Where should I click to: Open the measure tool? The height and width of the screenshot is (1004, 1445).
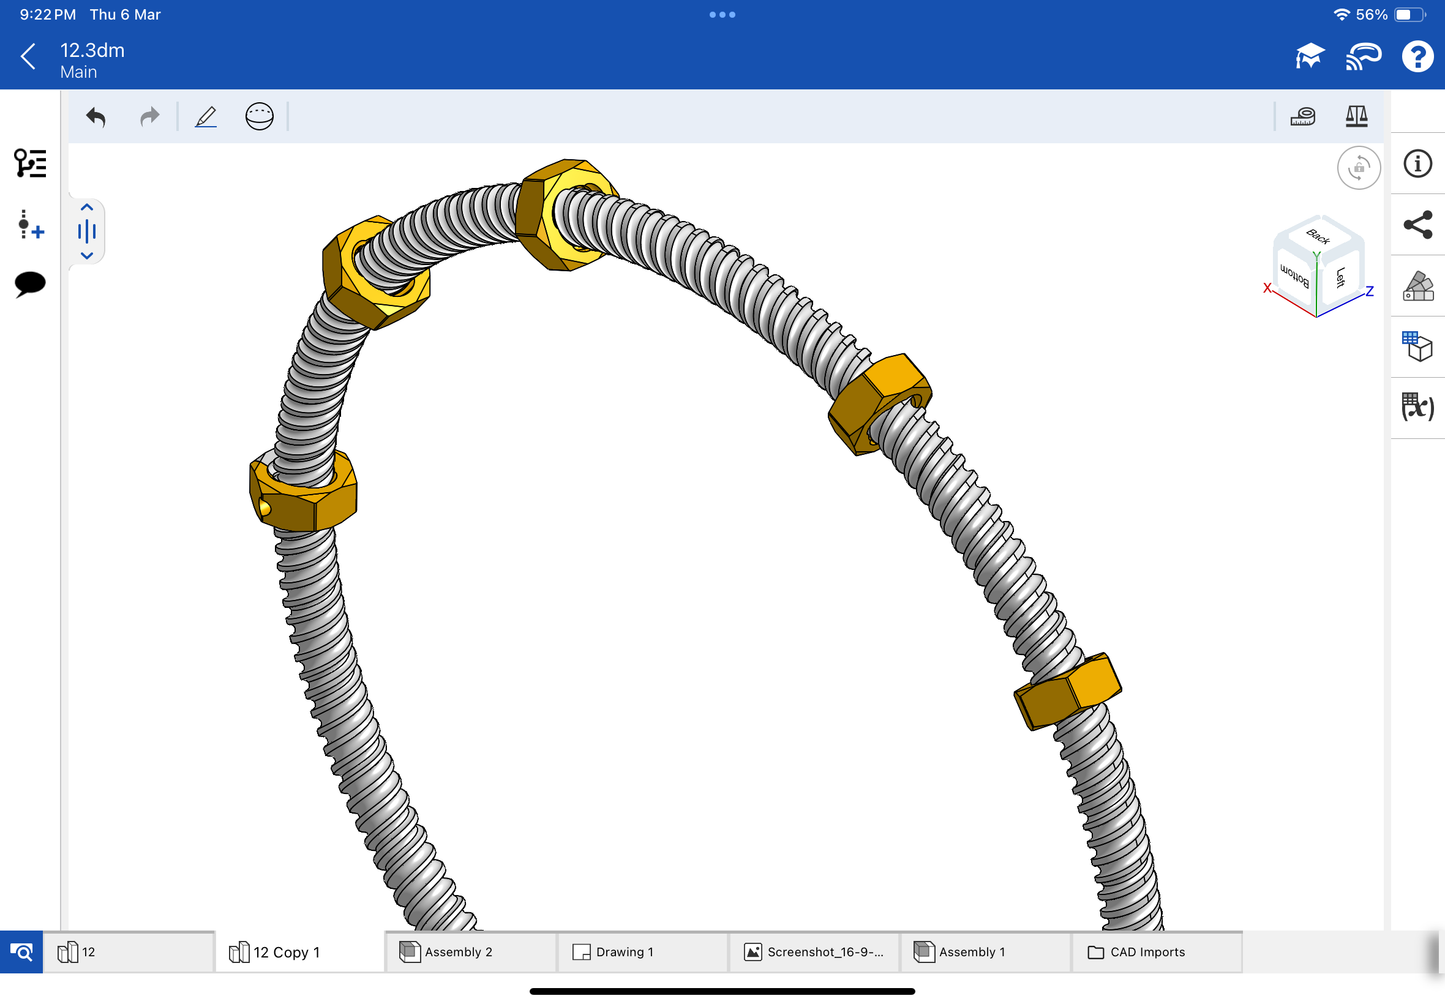[1303, 117]
